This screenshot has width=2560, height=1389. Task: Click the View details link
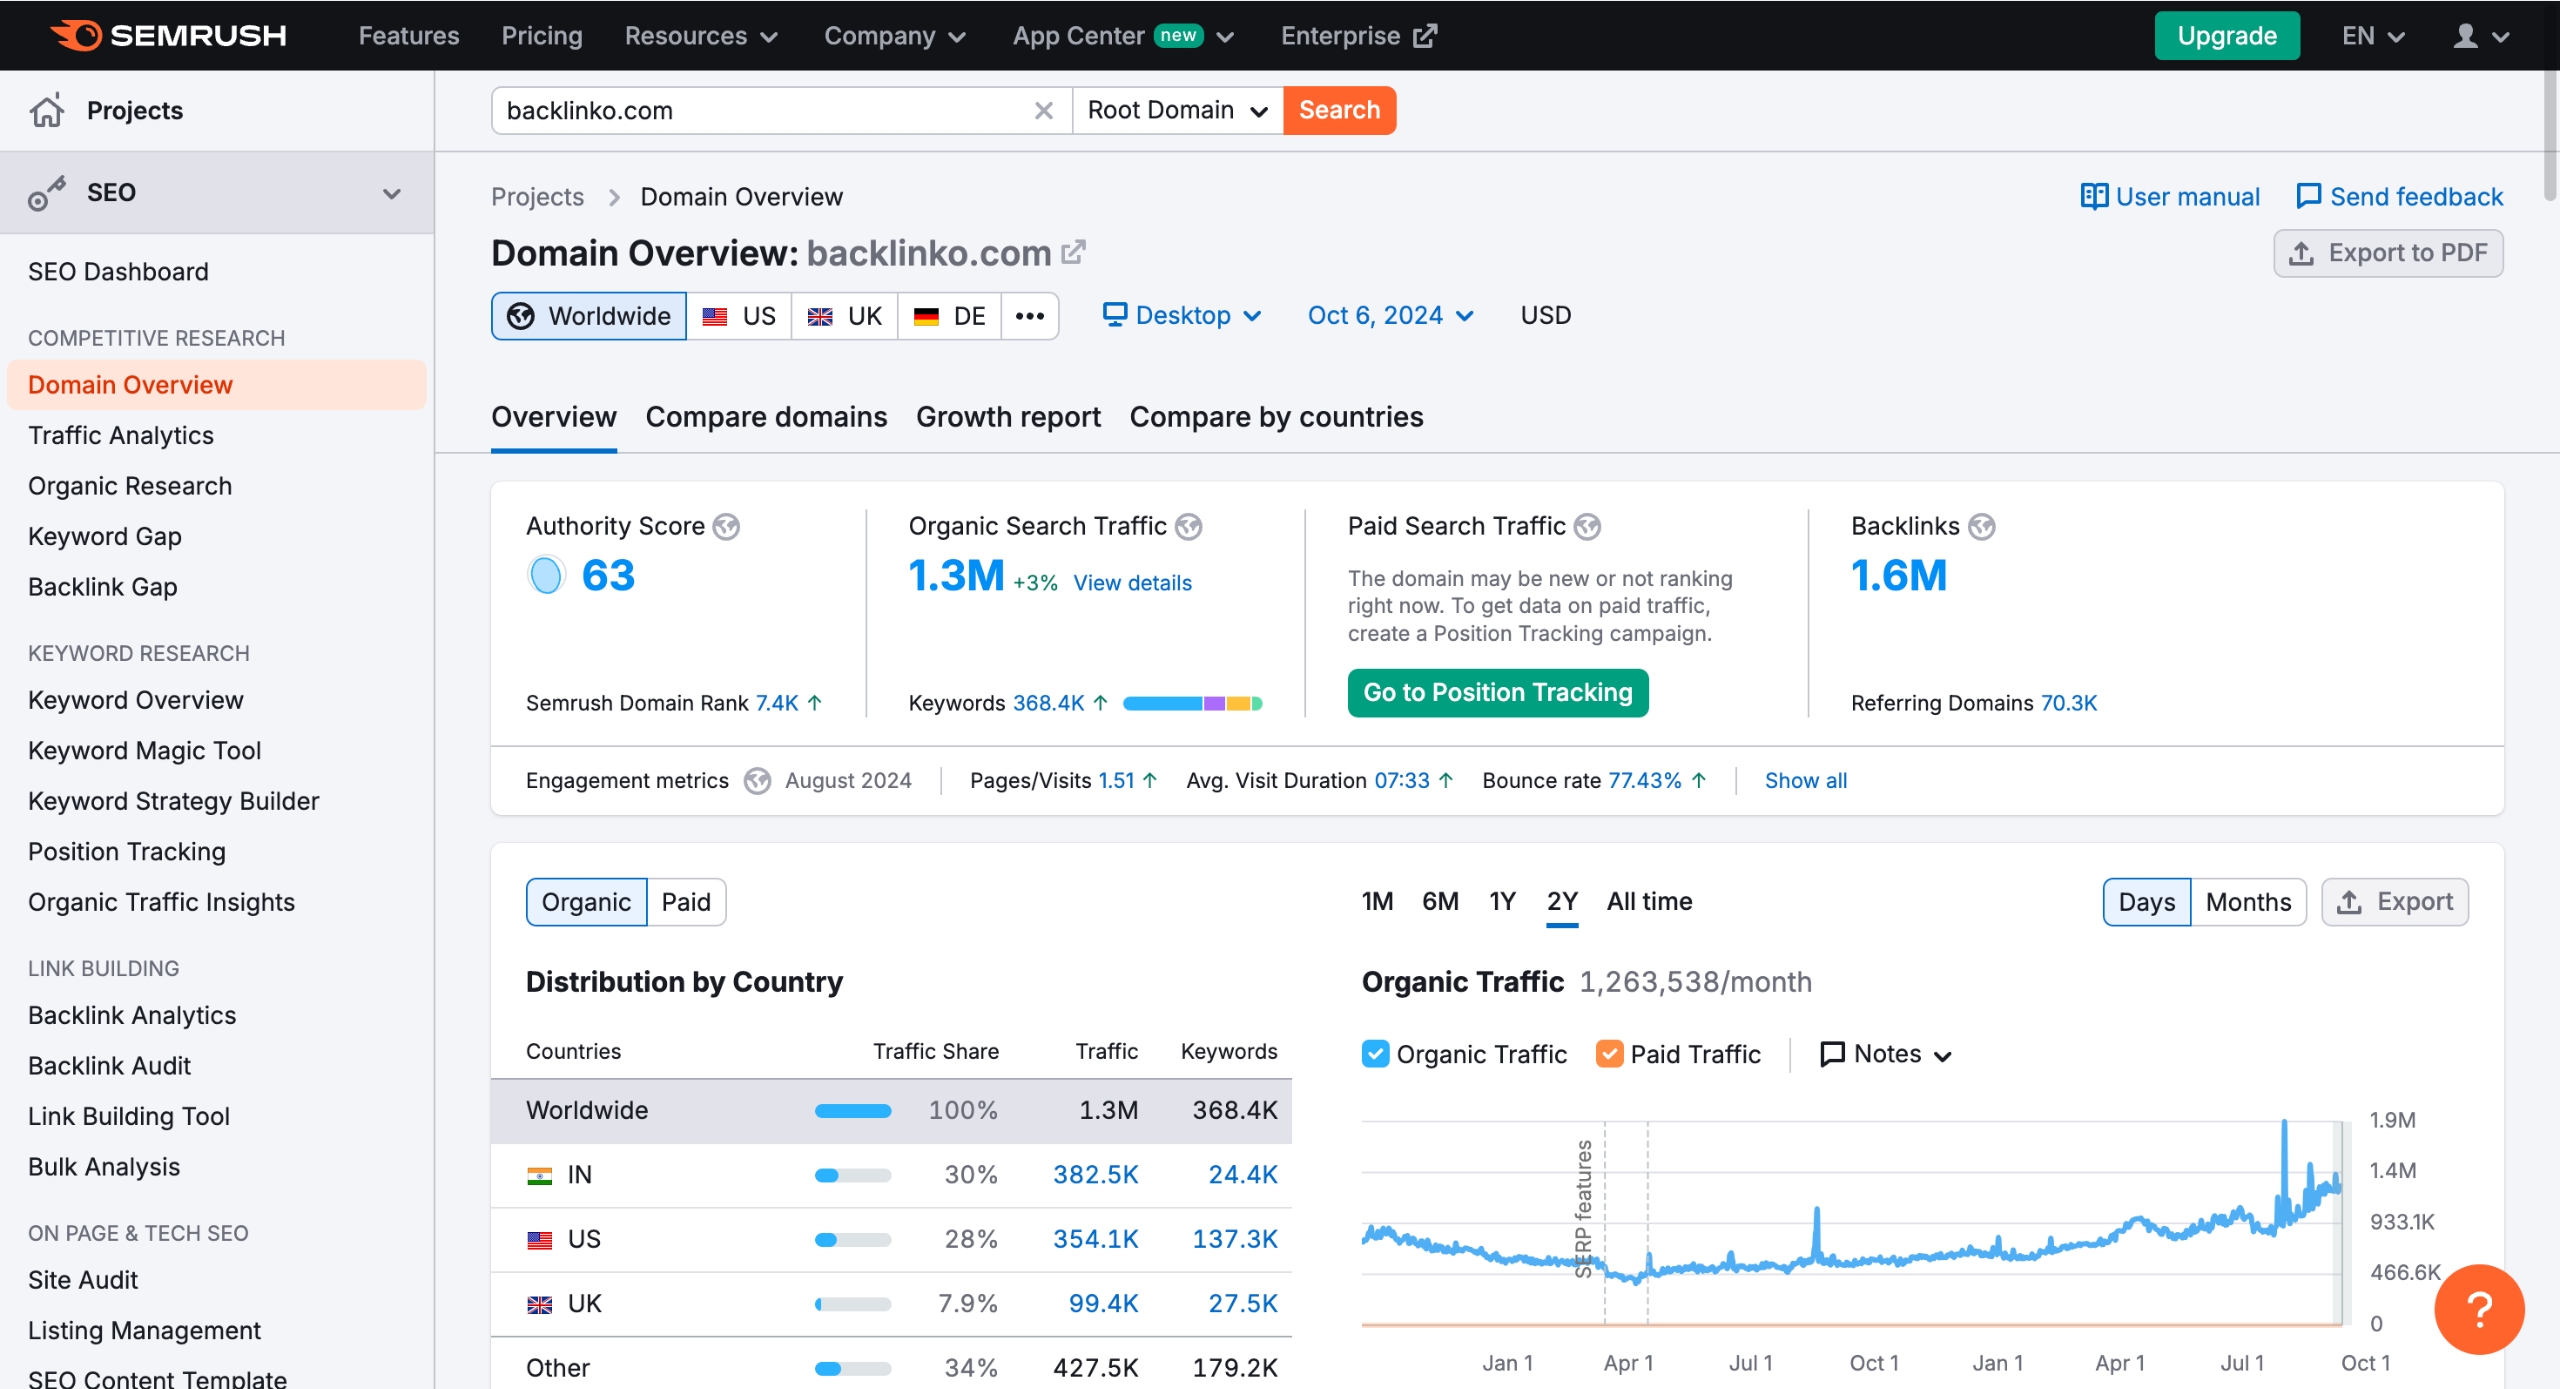pos(1132,583)
